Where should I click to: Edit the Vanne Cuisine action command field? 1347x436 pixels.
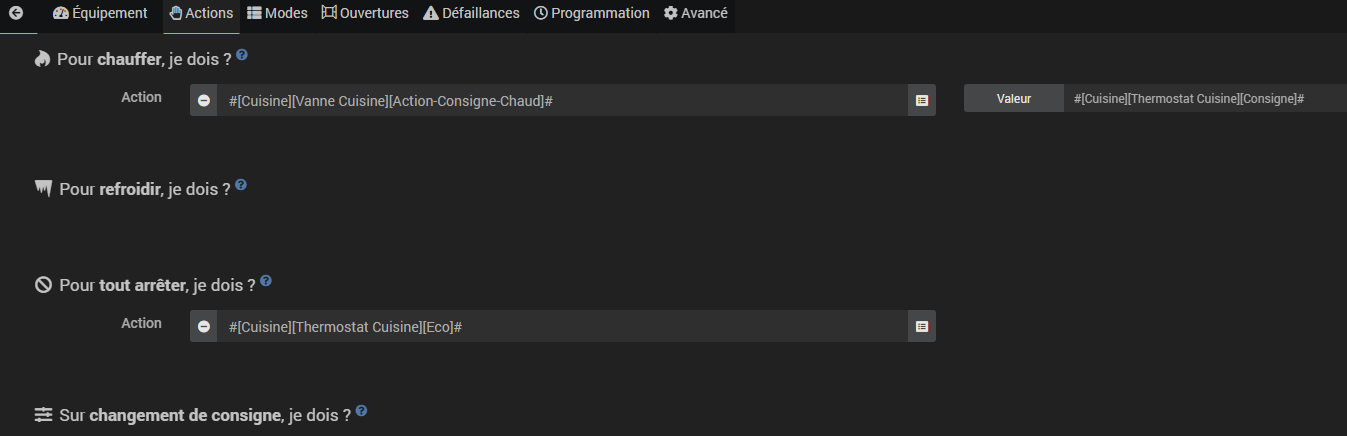(x=562, y=100)
